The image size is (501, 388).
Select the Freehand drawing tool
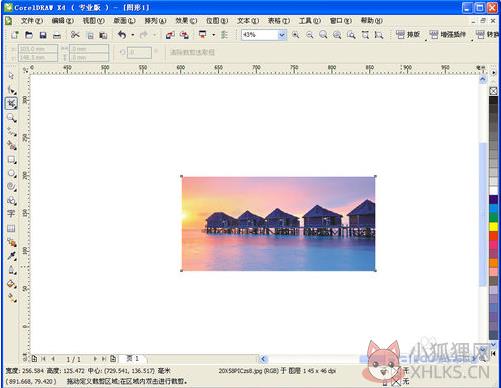coord(11,132)
